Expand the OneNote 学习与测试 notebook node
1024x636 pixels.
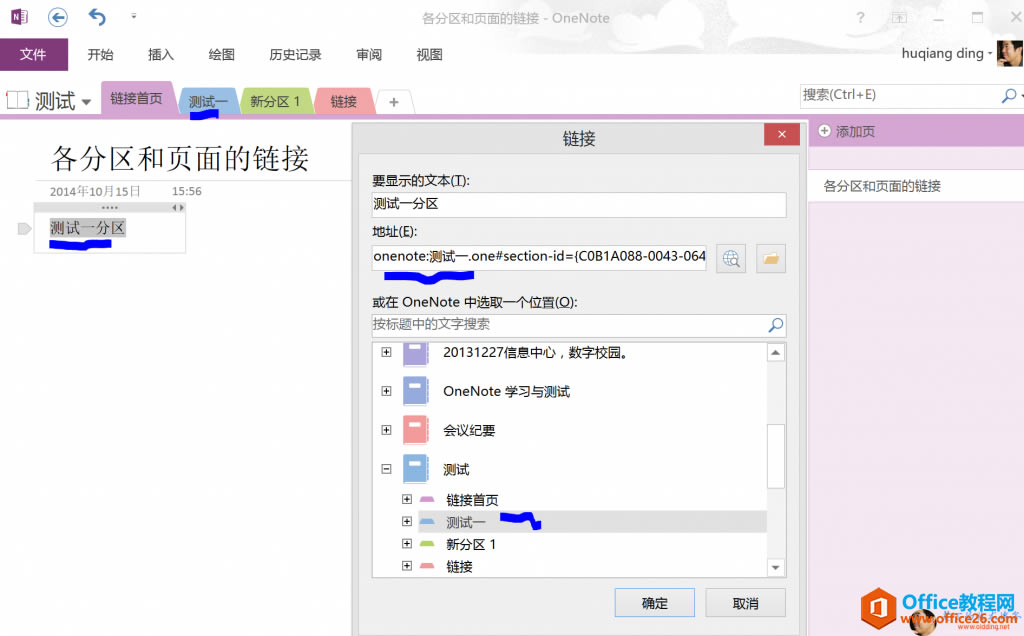pyautogui.click(x=387, y=391)
